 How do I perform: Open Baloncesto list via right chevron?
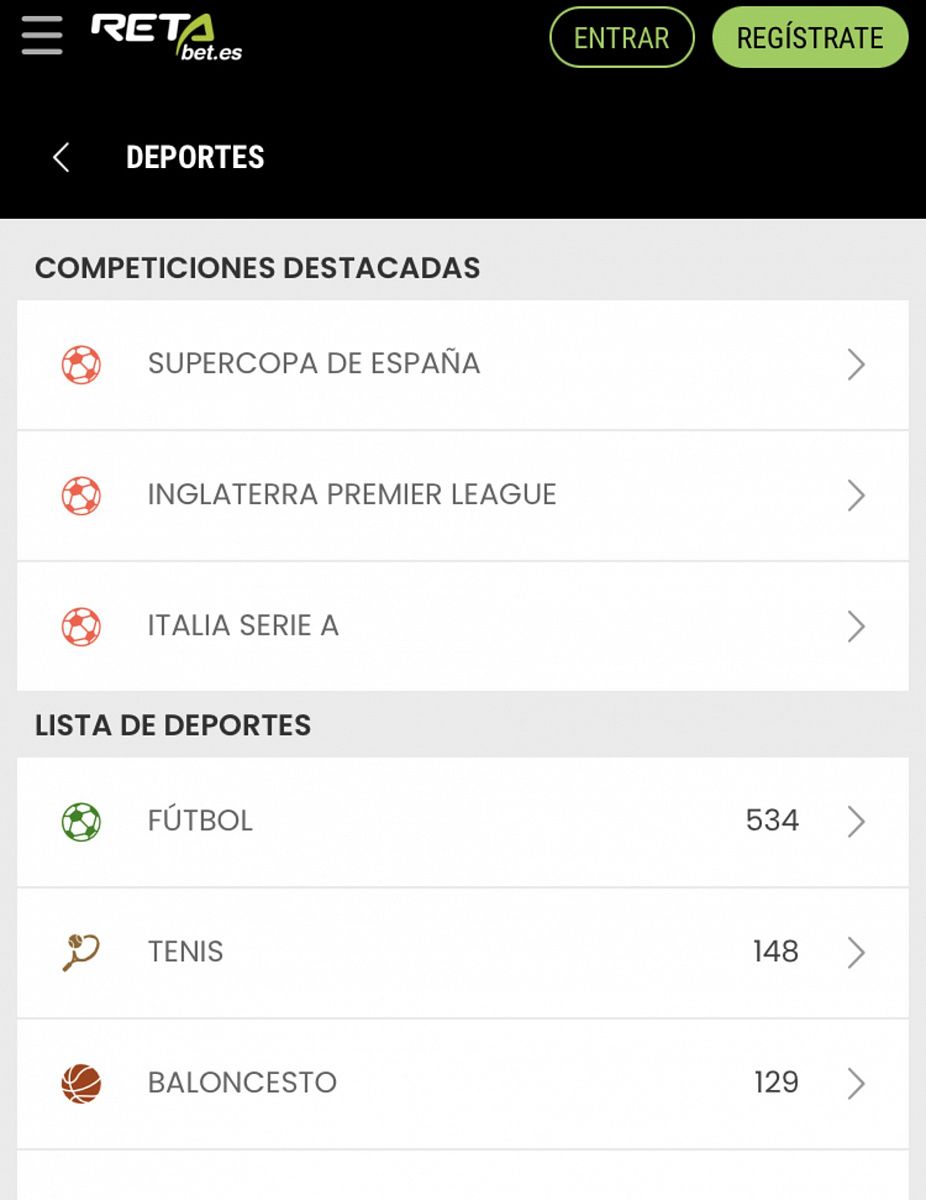click(x=856, y=1083)
